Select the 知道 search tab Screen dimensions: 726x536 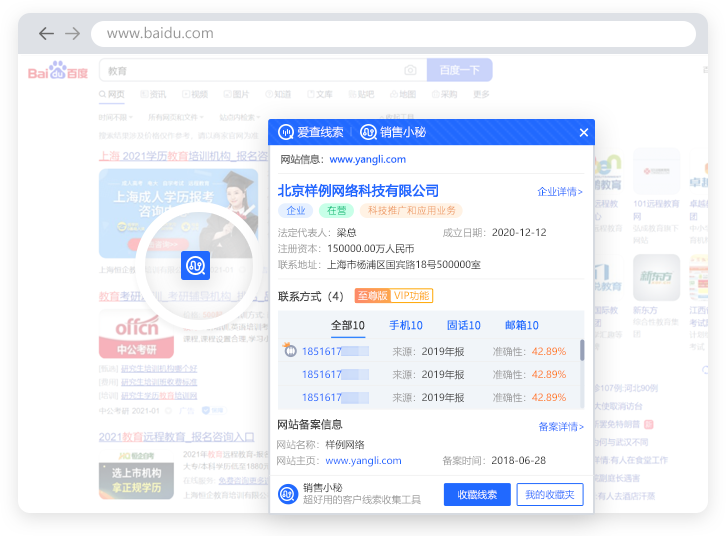tap(278, 94)
